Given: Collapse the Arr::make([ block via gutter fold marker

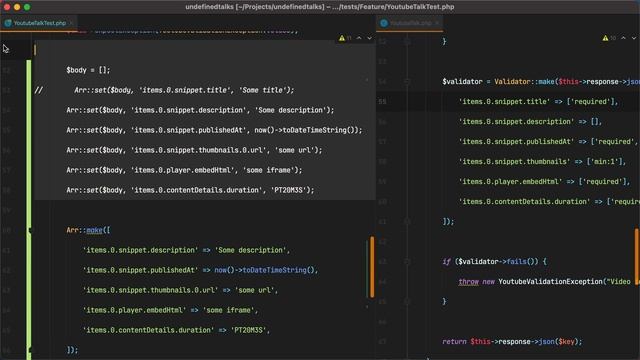Looking at the screenshot, I should 30,231.
